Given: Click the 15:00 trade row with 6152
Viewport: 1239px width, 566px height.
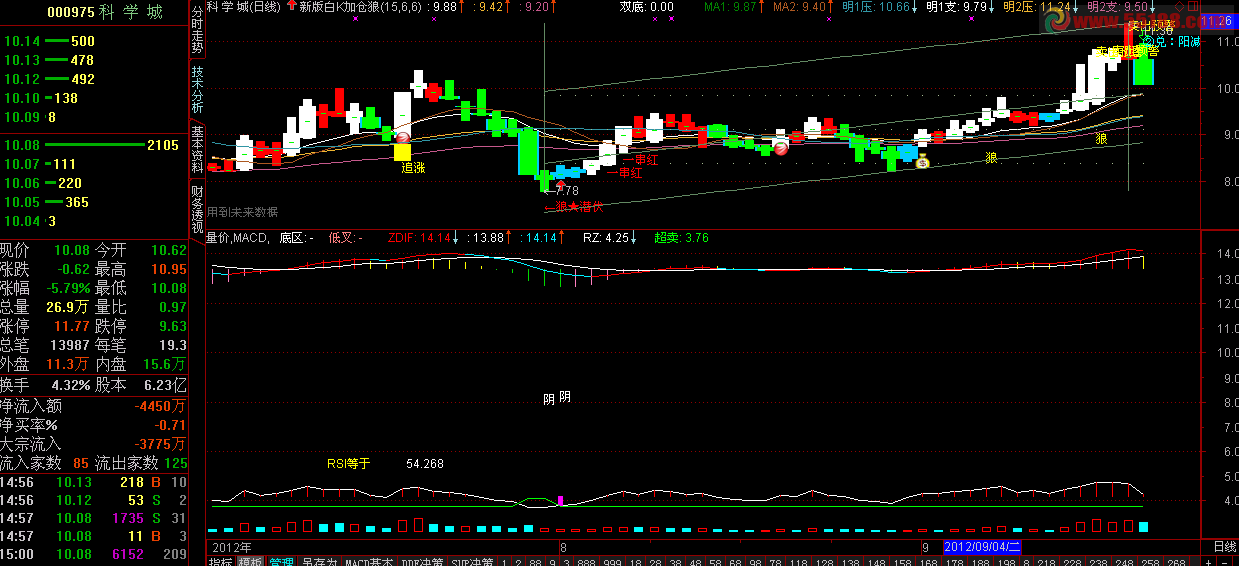Looking at the screenshot, I should [x=95, y=554].
